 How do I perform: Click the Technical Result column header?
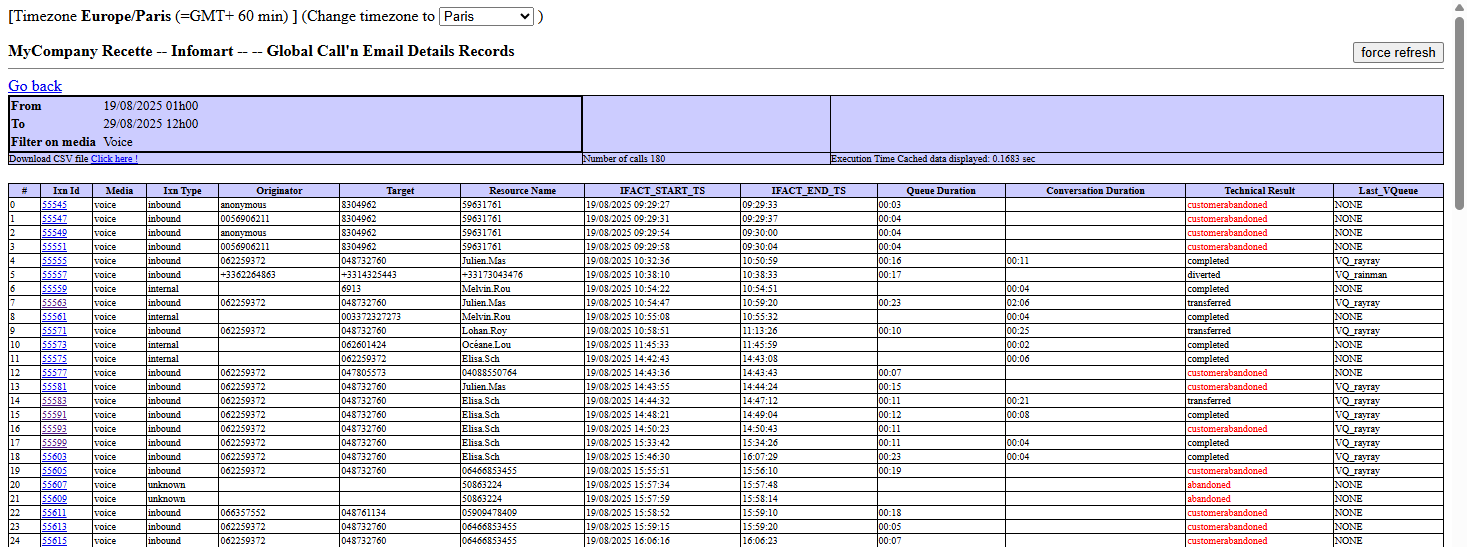point(1258,191)
